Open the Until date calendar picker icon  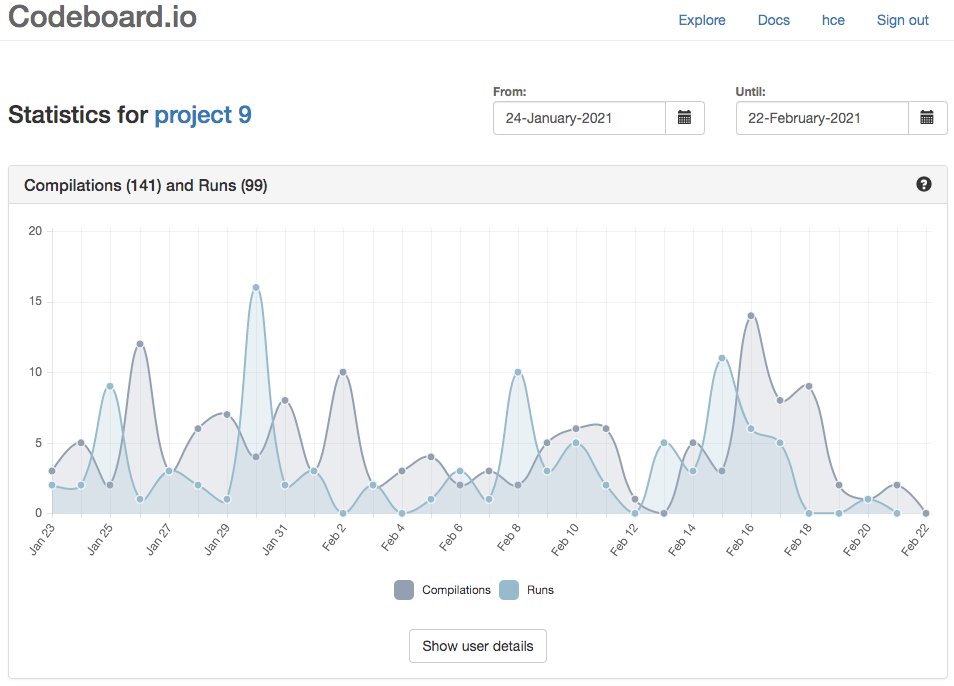[x=927, y=118]
